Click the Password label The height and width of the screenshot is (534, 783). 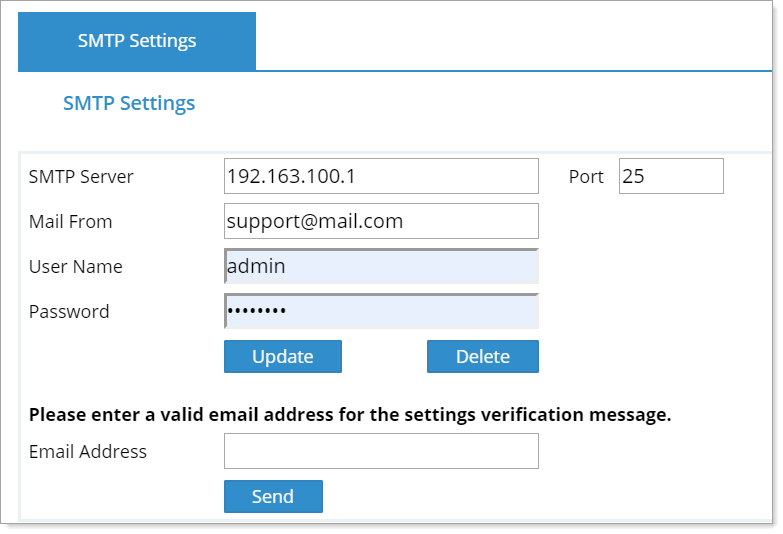click(69, 312)
